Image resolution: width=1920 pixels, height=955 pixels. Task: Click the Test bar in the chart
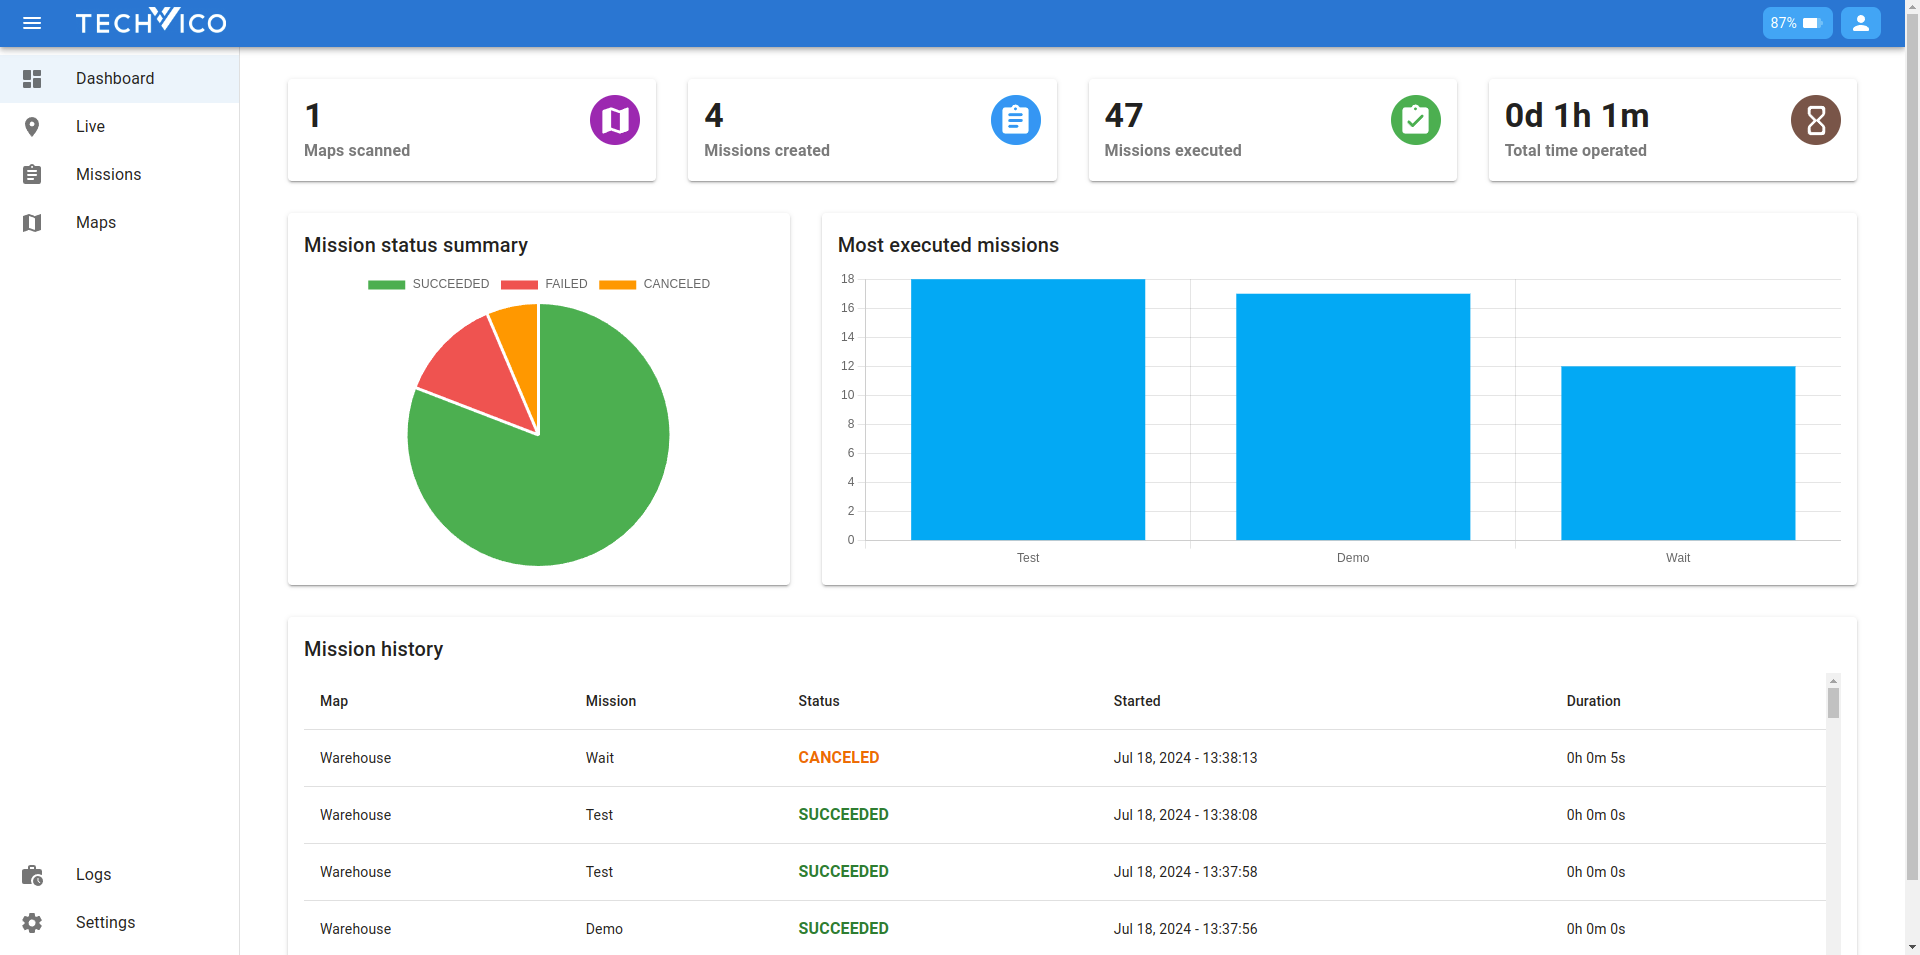point(1027,410)
